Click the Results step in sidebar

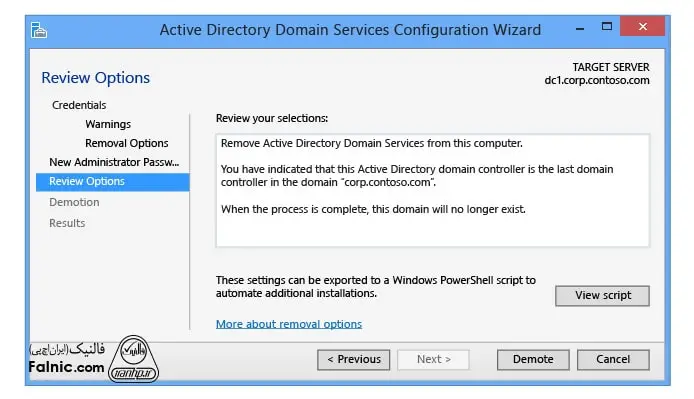67,223
